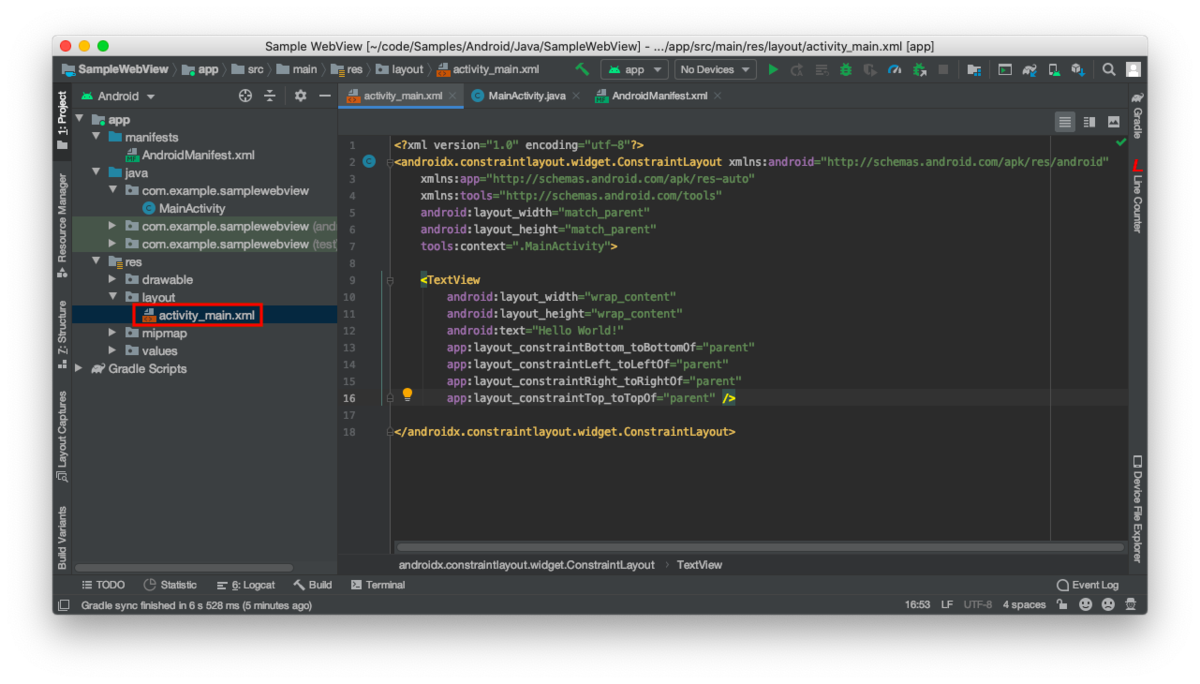
Task: Click Run with Coverage icon
Action: pyautogui.click(x=870, y=70)
